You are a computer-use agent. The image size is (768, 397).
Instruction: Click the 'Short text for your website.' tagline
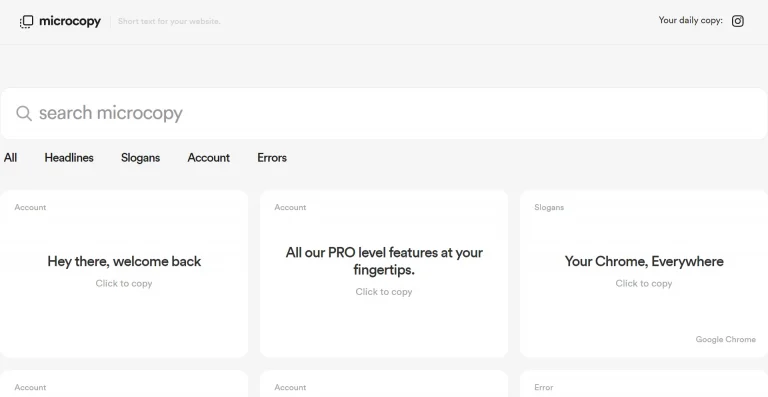coord(169,22)
